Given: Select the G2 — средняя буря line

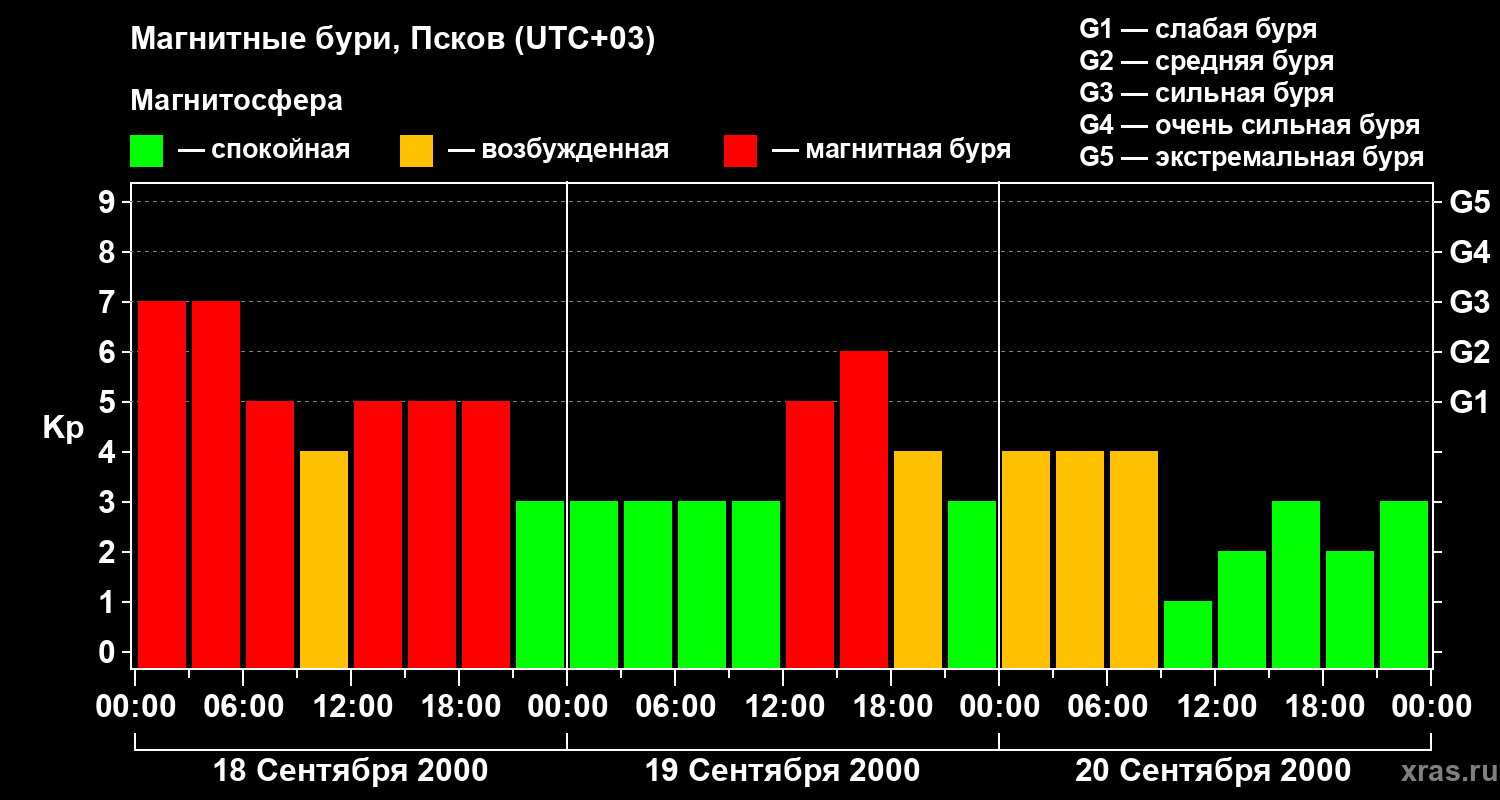Looking at the screenshot, I should (1207, 61).
